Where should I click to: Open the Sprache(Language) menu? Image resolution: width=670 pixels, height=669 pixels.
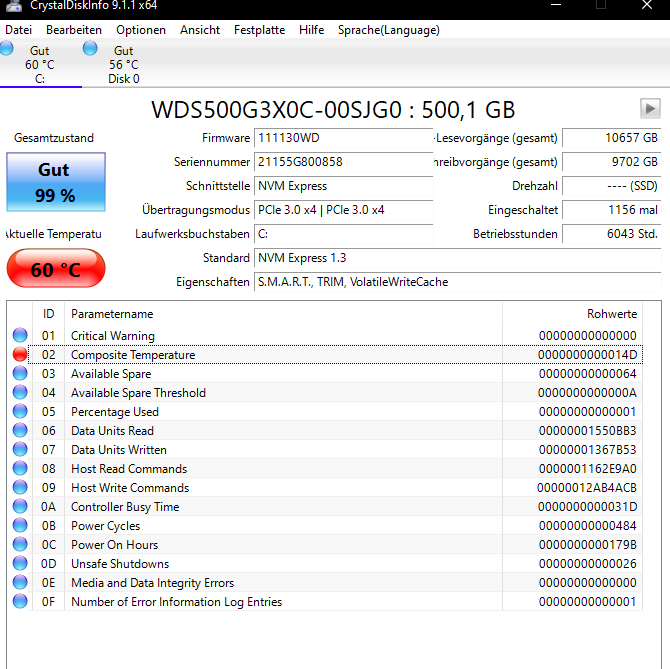(389, 30)
